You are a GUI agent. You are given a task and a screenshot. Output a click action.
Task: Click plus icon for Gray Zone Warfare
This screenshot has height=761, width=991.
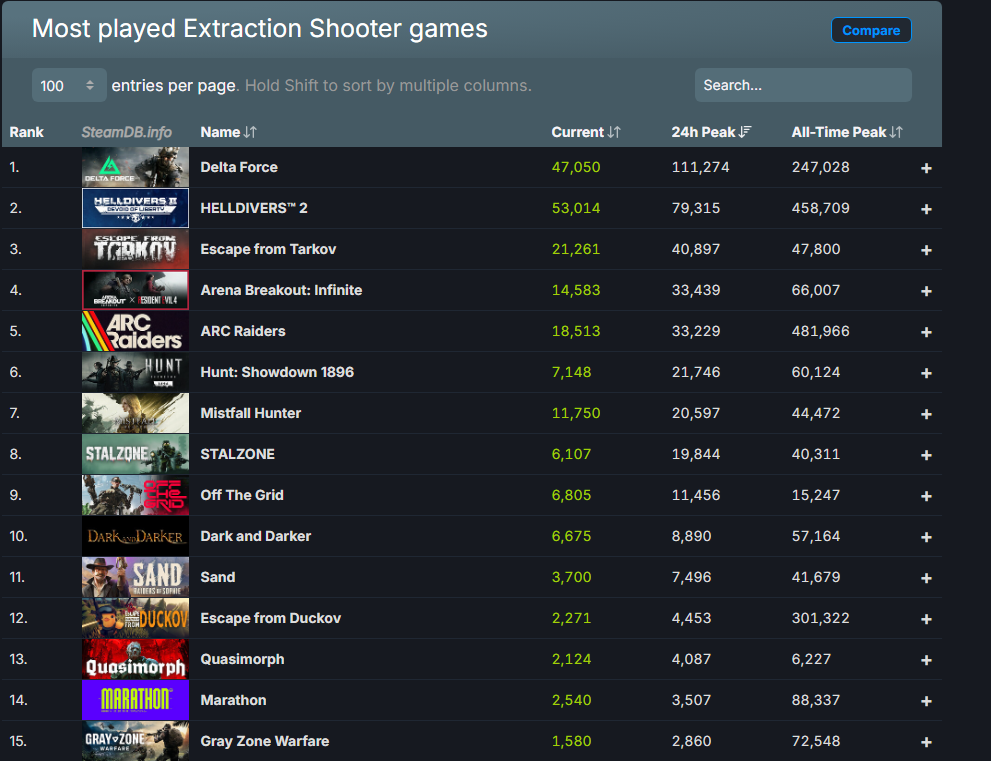point(926,743)
